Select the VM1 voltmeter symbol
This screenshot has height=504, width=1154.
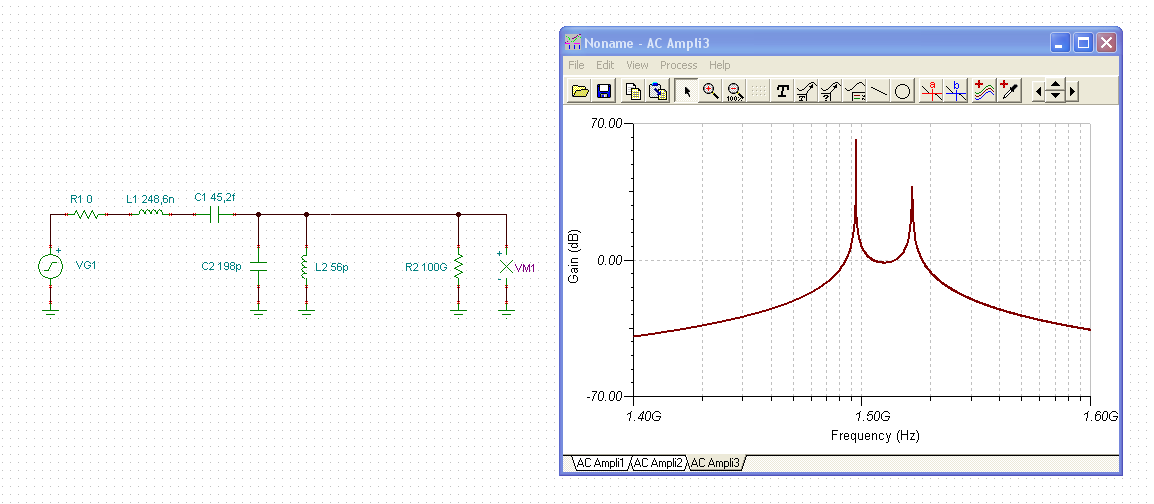click(x=506, y=266)
